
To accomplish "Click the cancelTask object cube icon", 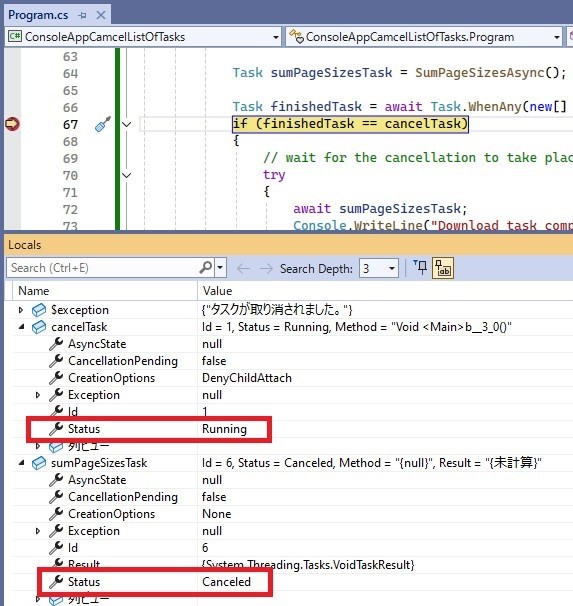I will click(39, 327).
